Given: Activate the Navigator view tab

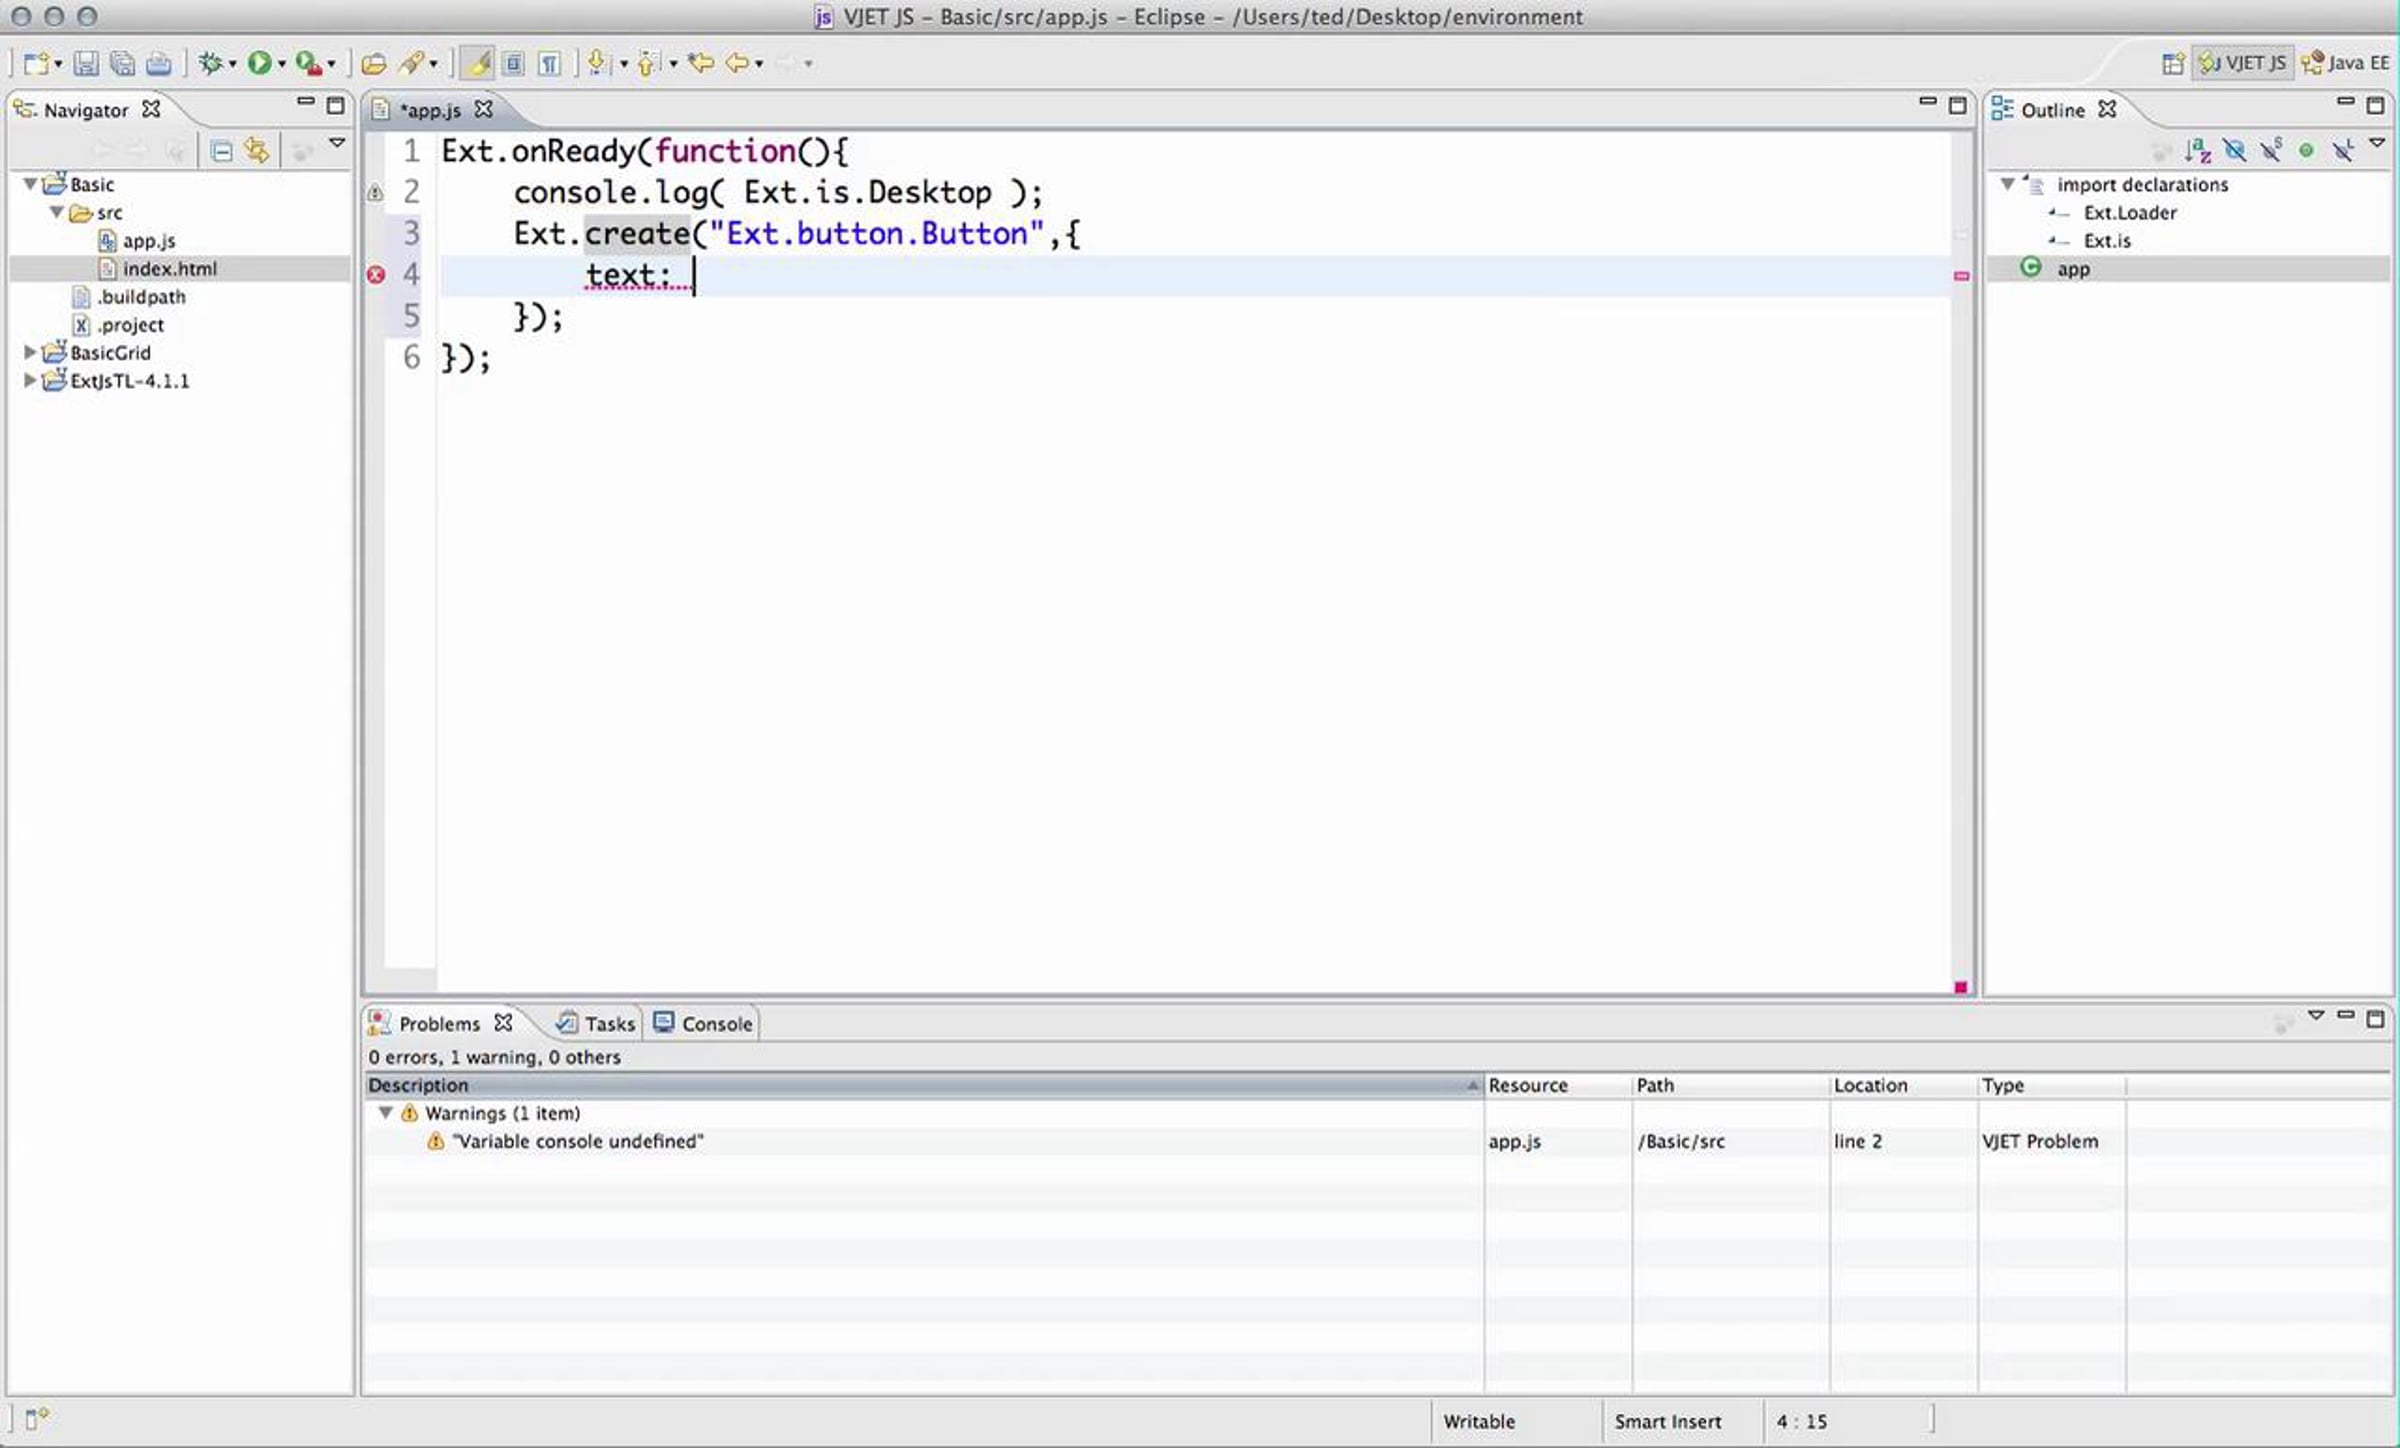Looking at the screenshot, I should tap(85, 110).
